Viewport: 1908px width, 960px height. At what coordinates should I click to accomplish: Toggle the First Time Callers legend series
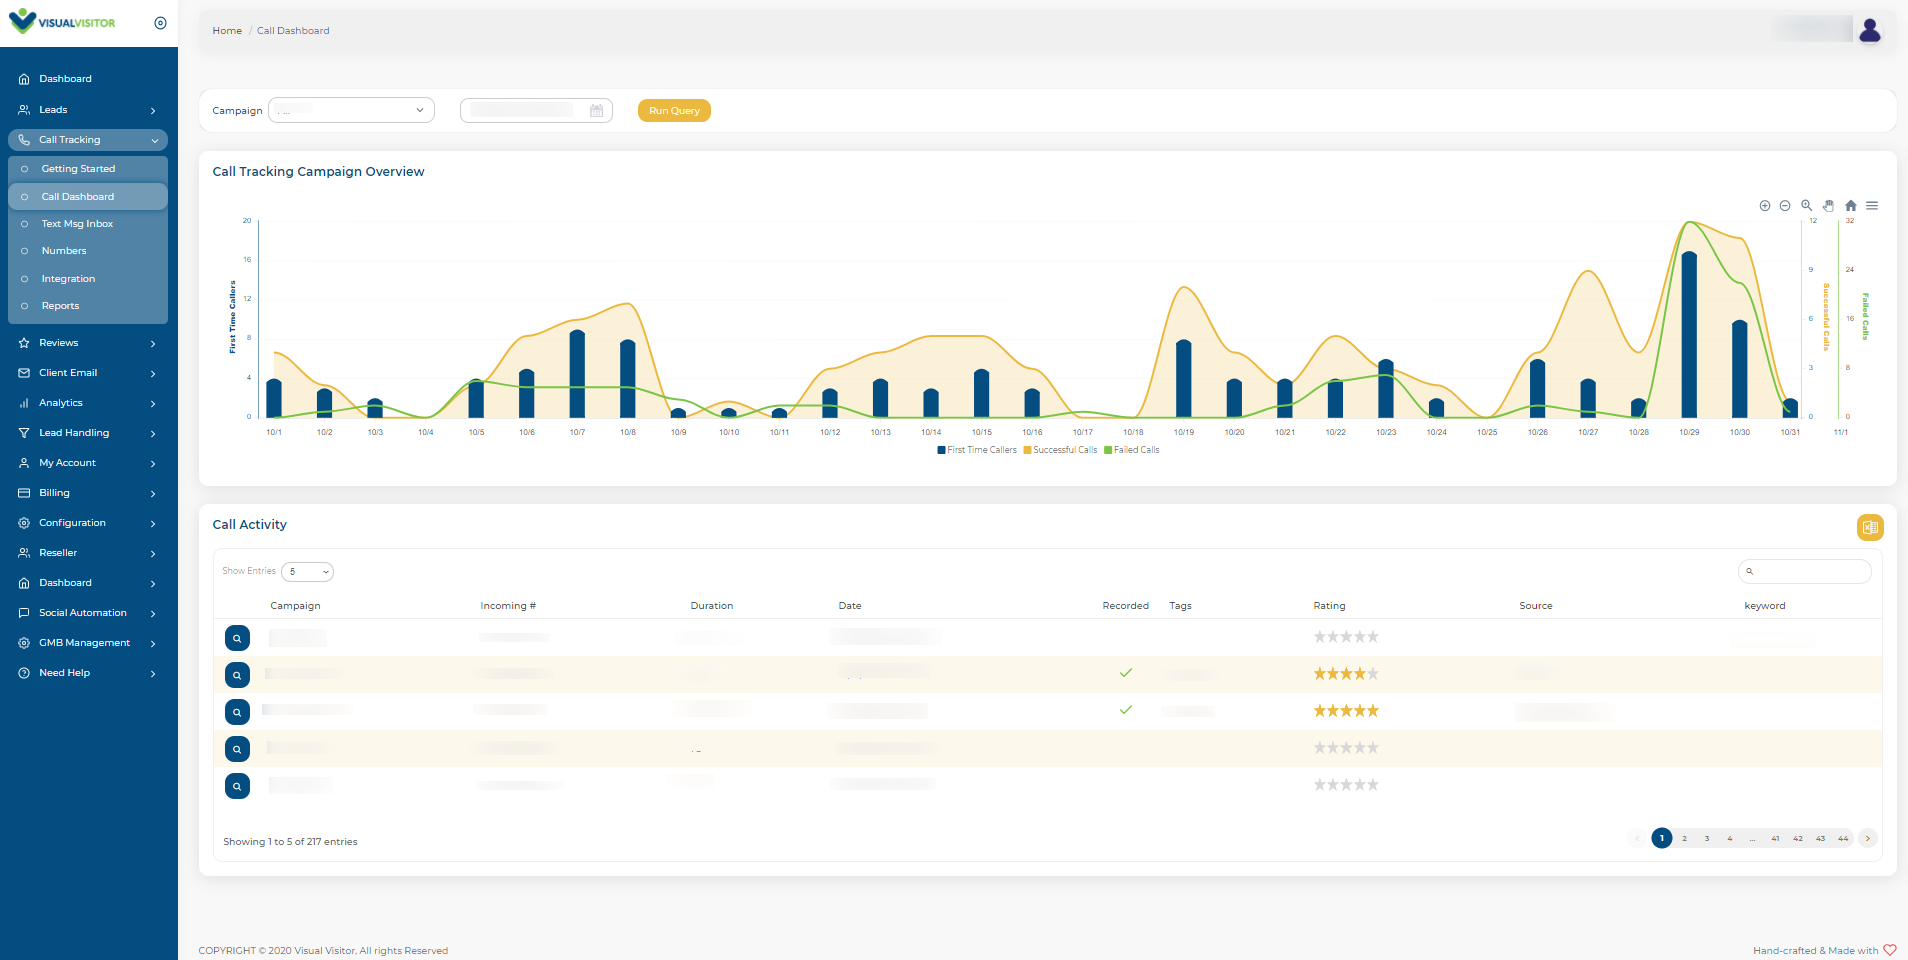[977, 450]
